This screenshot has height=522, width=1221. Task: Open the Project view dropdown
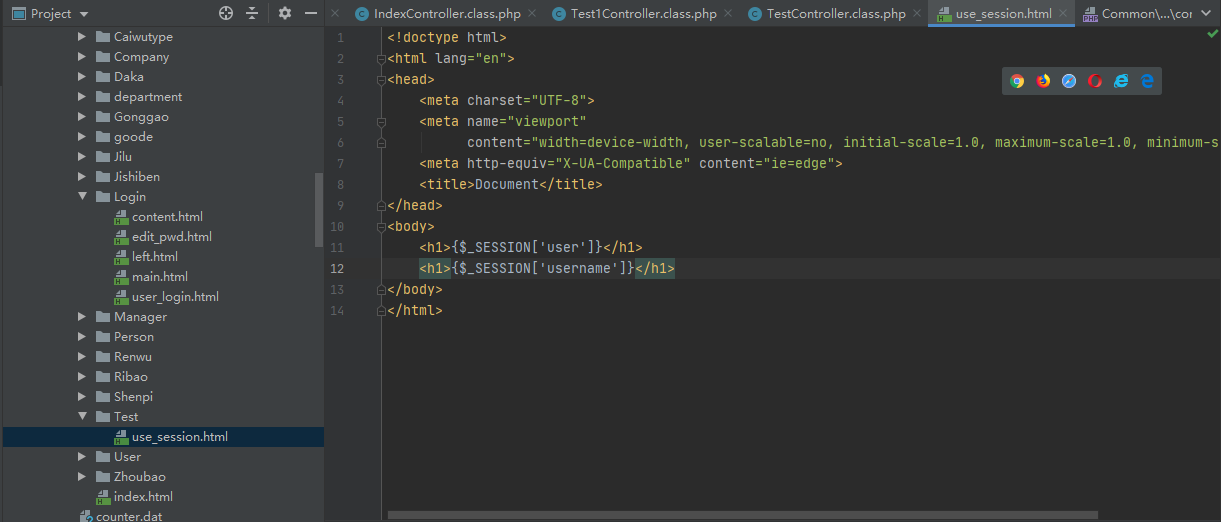click(x=83, y=14)
